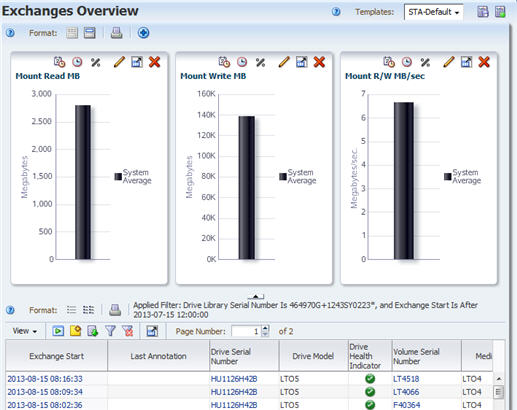
Task: Select the narrow graph format icon
Action: [x=72, y=33]
